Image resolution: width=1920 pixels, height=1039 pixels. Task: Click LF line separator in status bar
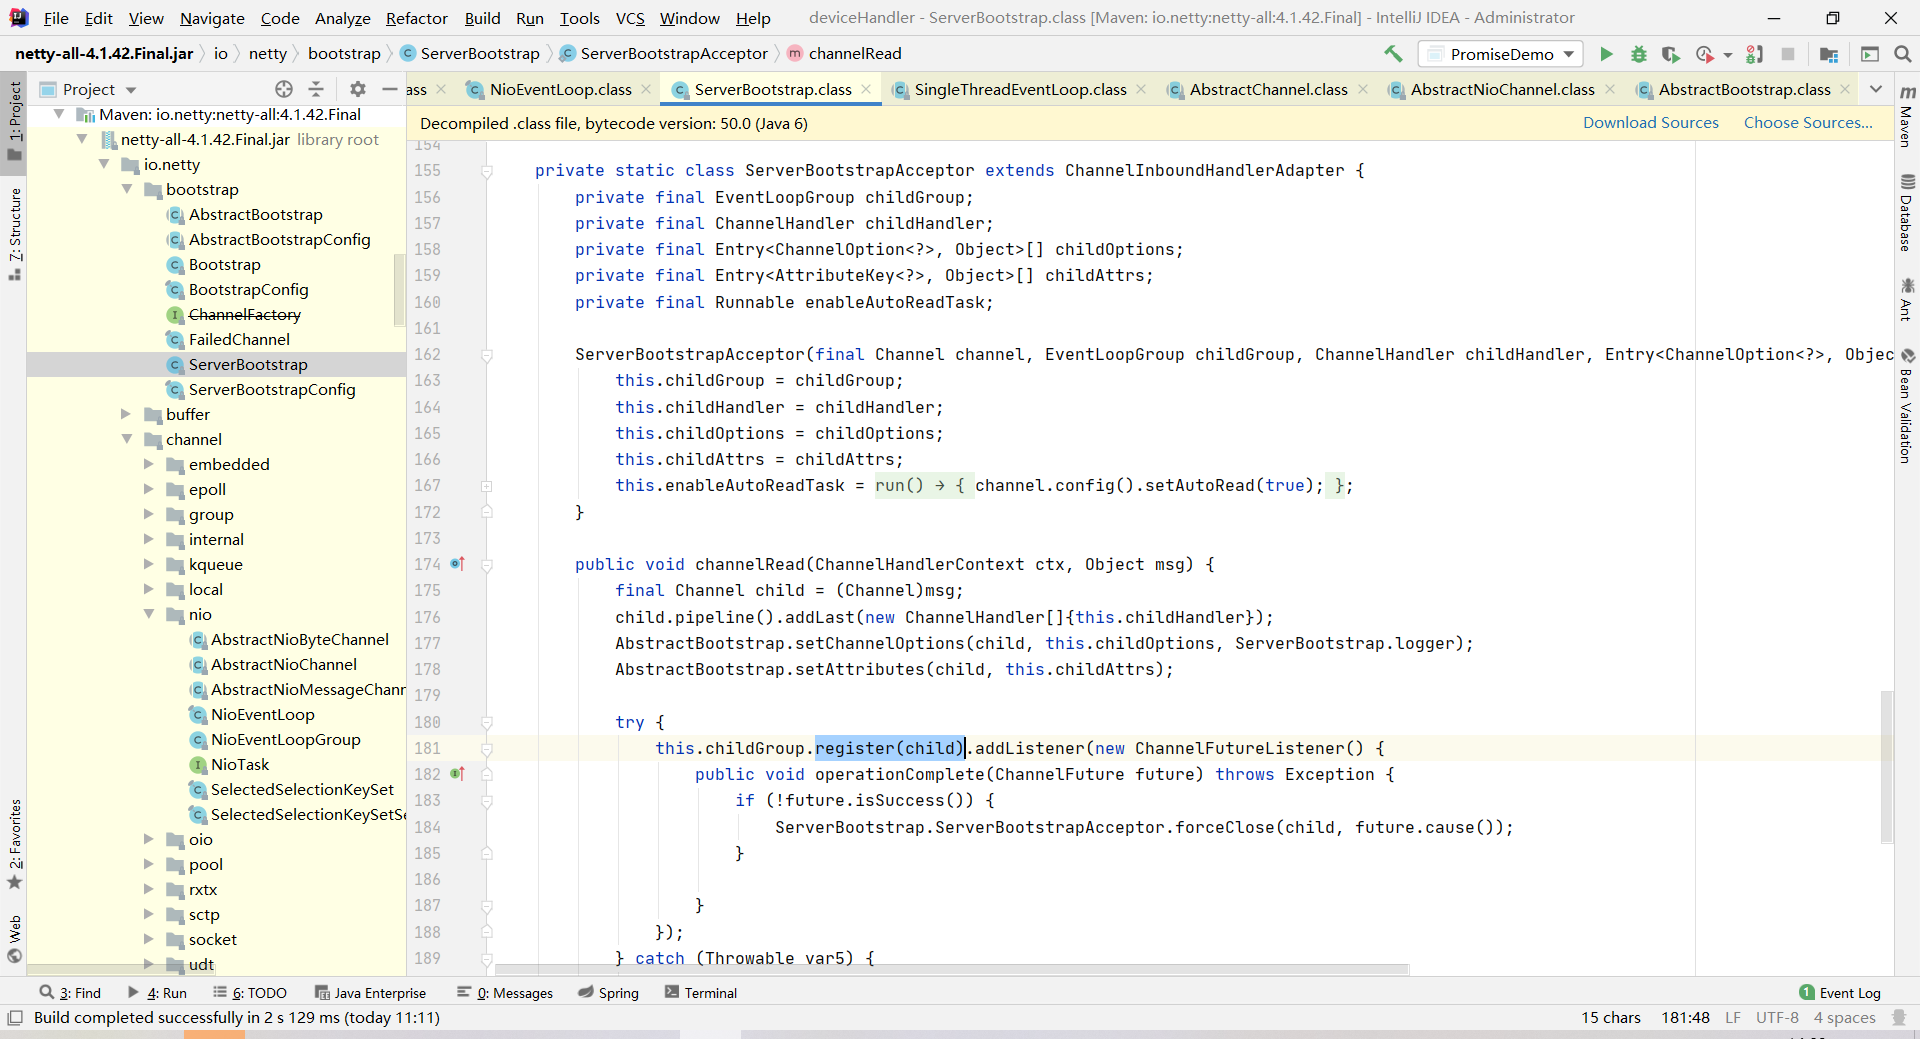[x=1733, y=1018]
